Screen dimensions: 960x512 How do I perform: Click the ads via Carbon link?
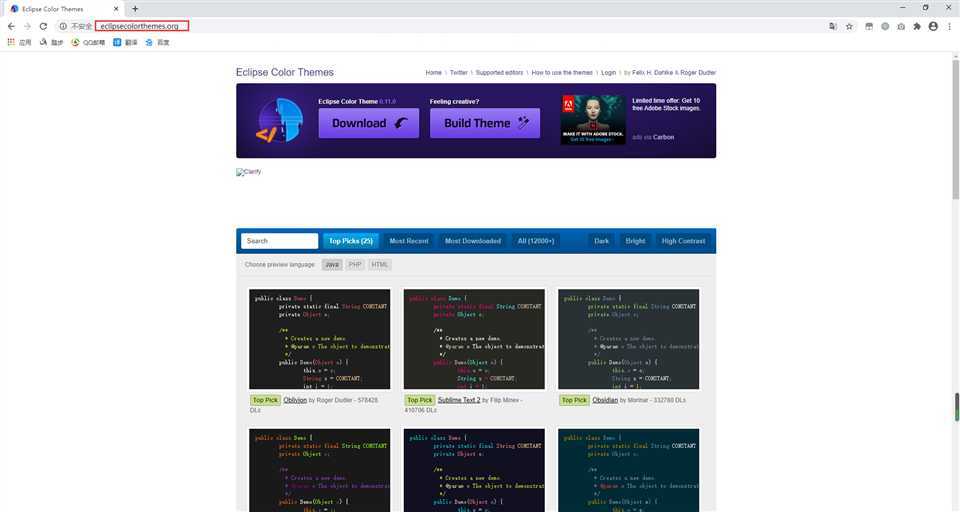point(653,137)
